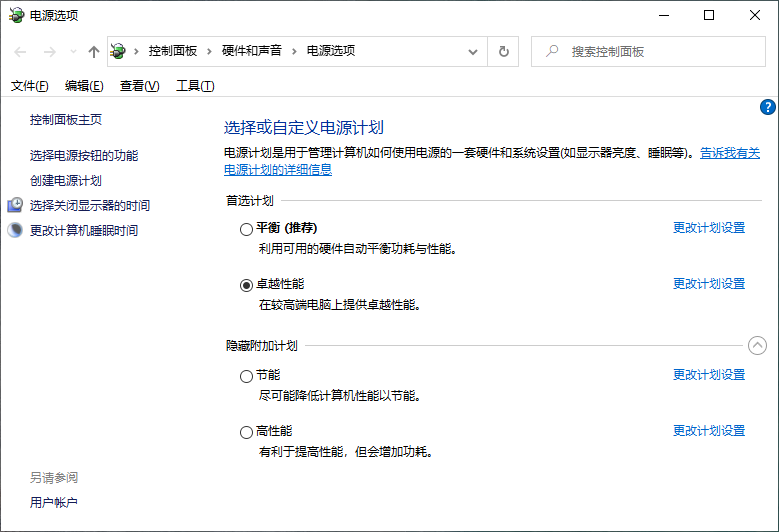Click the sleep moon icon in sidebar

(x=15, y=229)
